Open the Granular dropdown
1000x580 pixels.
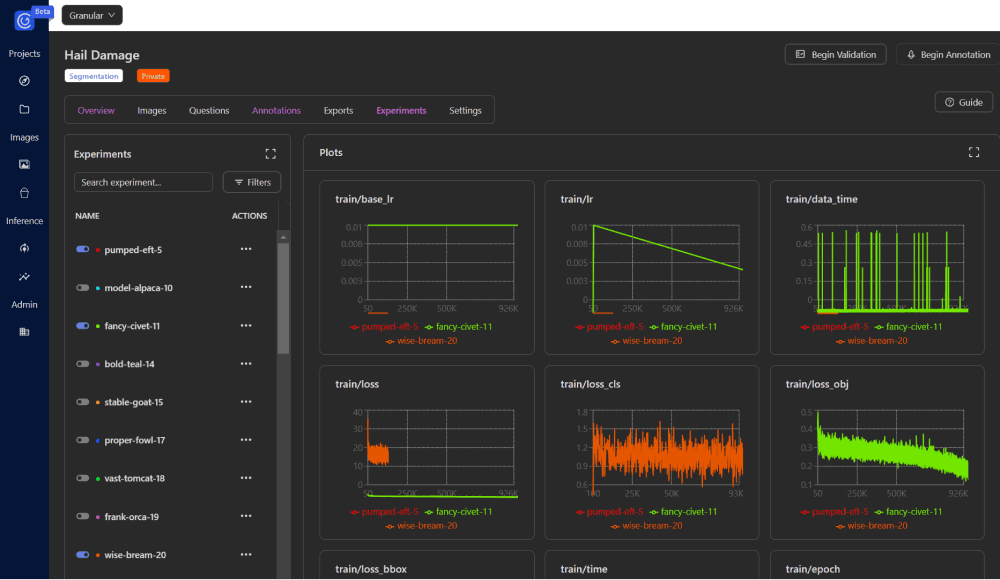(92, 15)
